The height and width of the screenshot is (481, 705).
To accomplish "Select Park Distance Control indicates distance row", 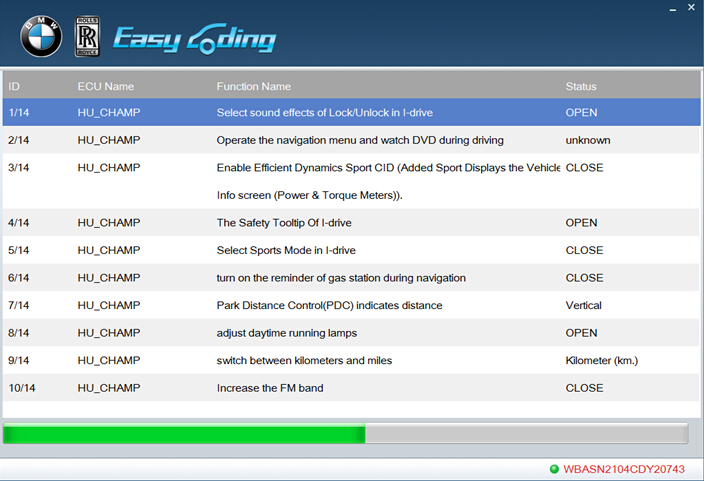I will pyautogui.click(x=351, y=305).
